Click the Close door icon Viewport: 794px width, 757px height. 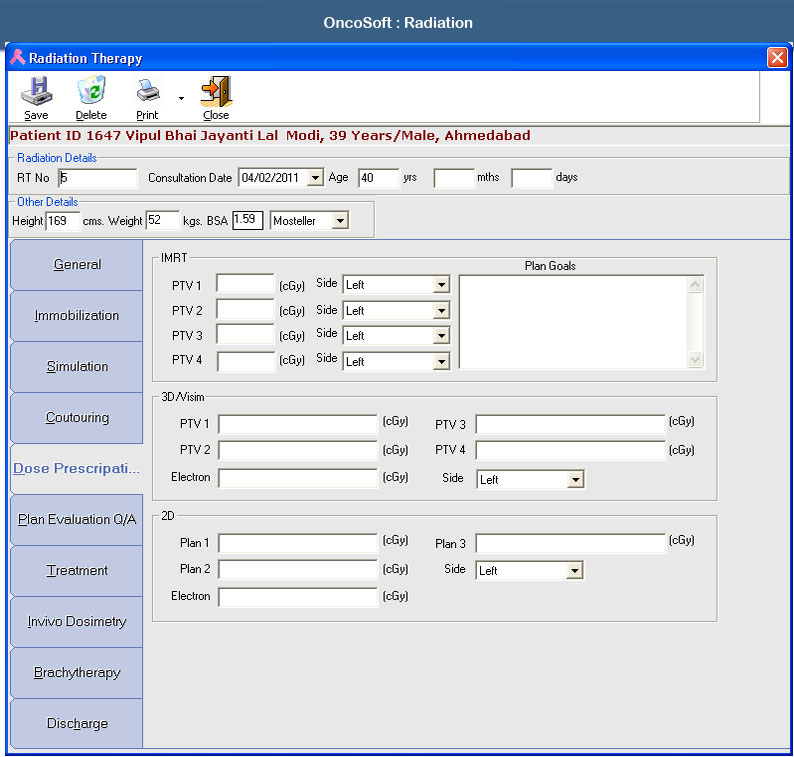click(x=217, y=91)
